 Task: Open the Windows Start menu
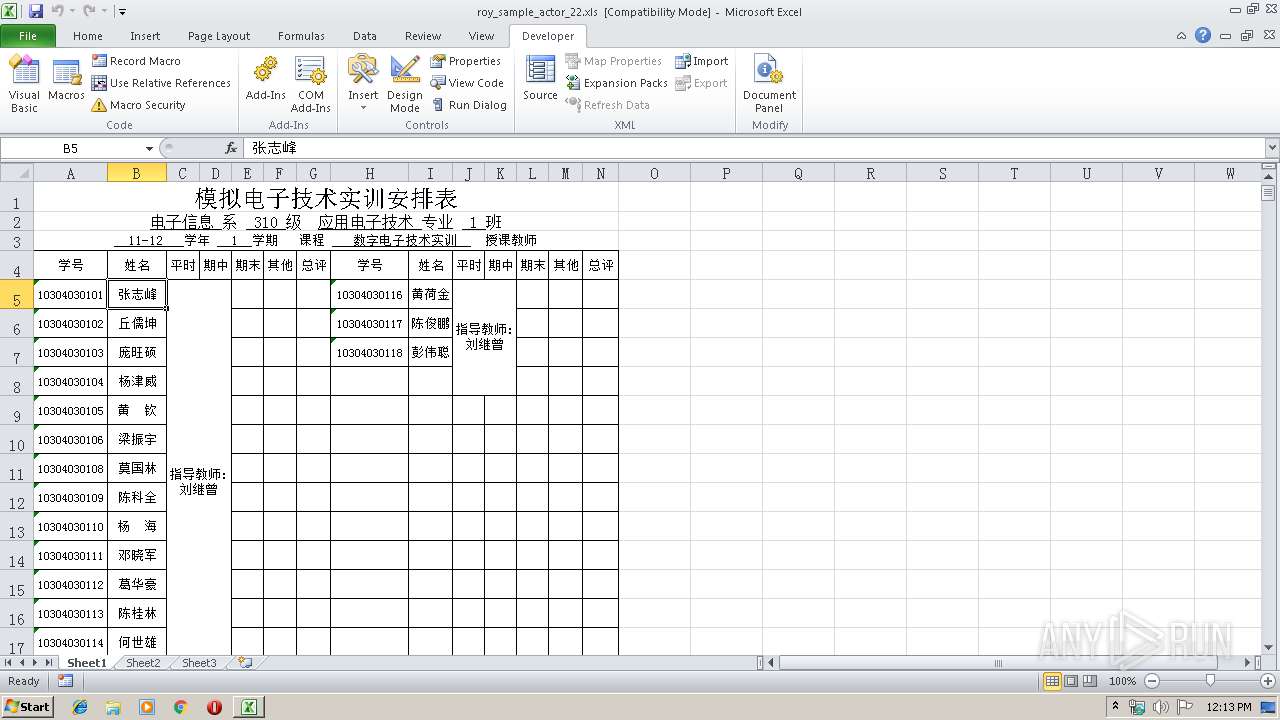click(x=27, y=707)
